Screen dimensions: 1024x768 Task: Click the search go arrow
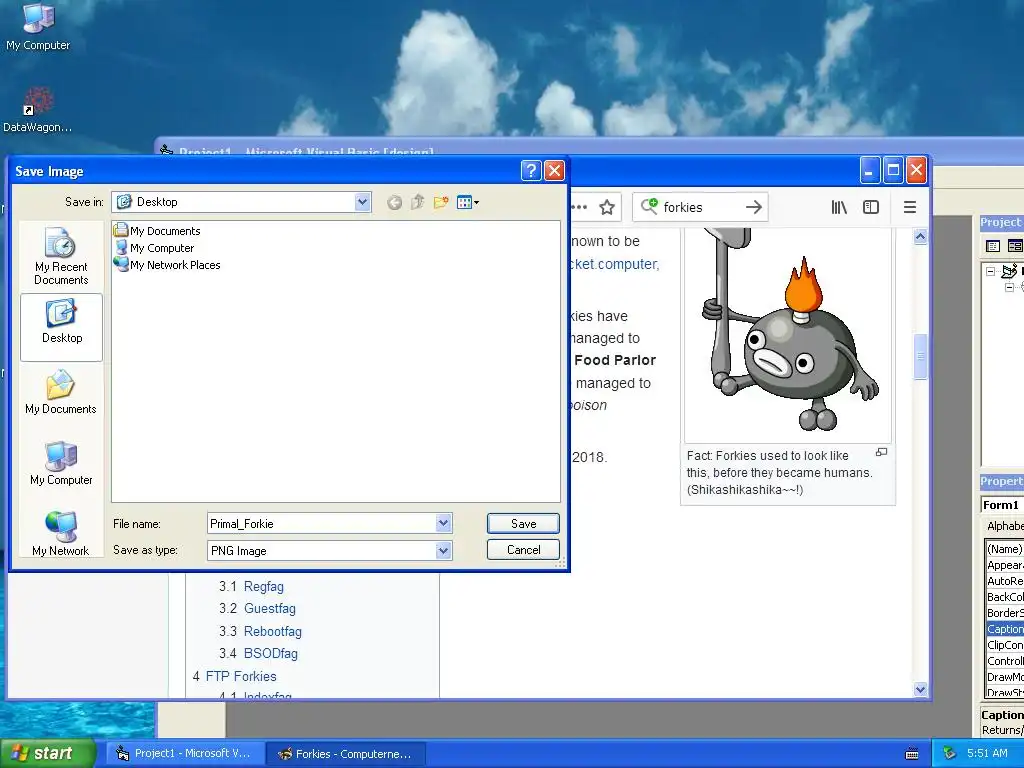(x=754, y=207)
